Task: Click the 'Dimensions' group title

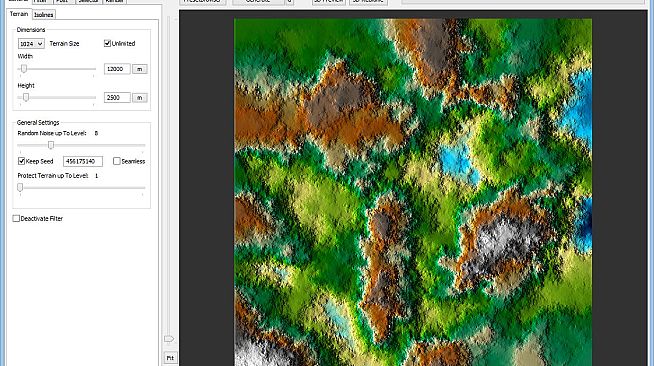Action: coord(31,30)
